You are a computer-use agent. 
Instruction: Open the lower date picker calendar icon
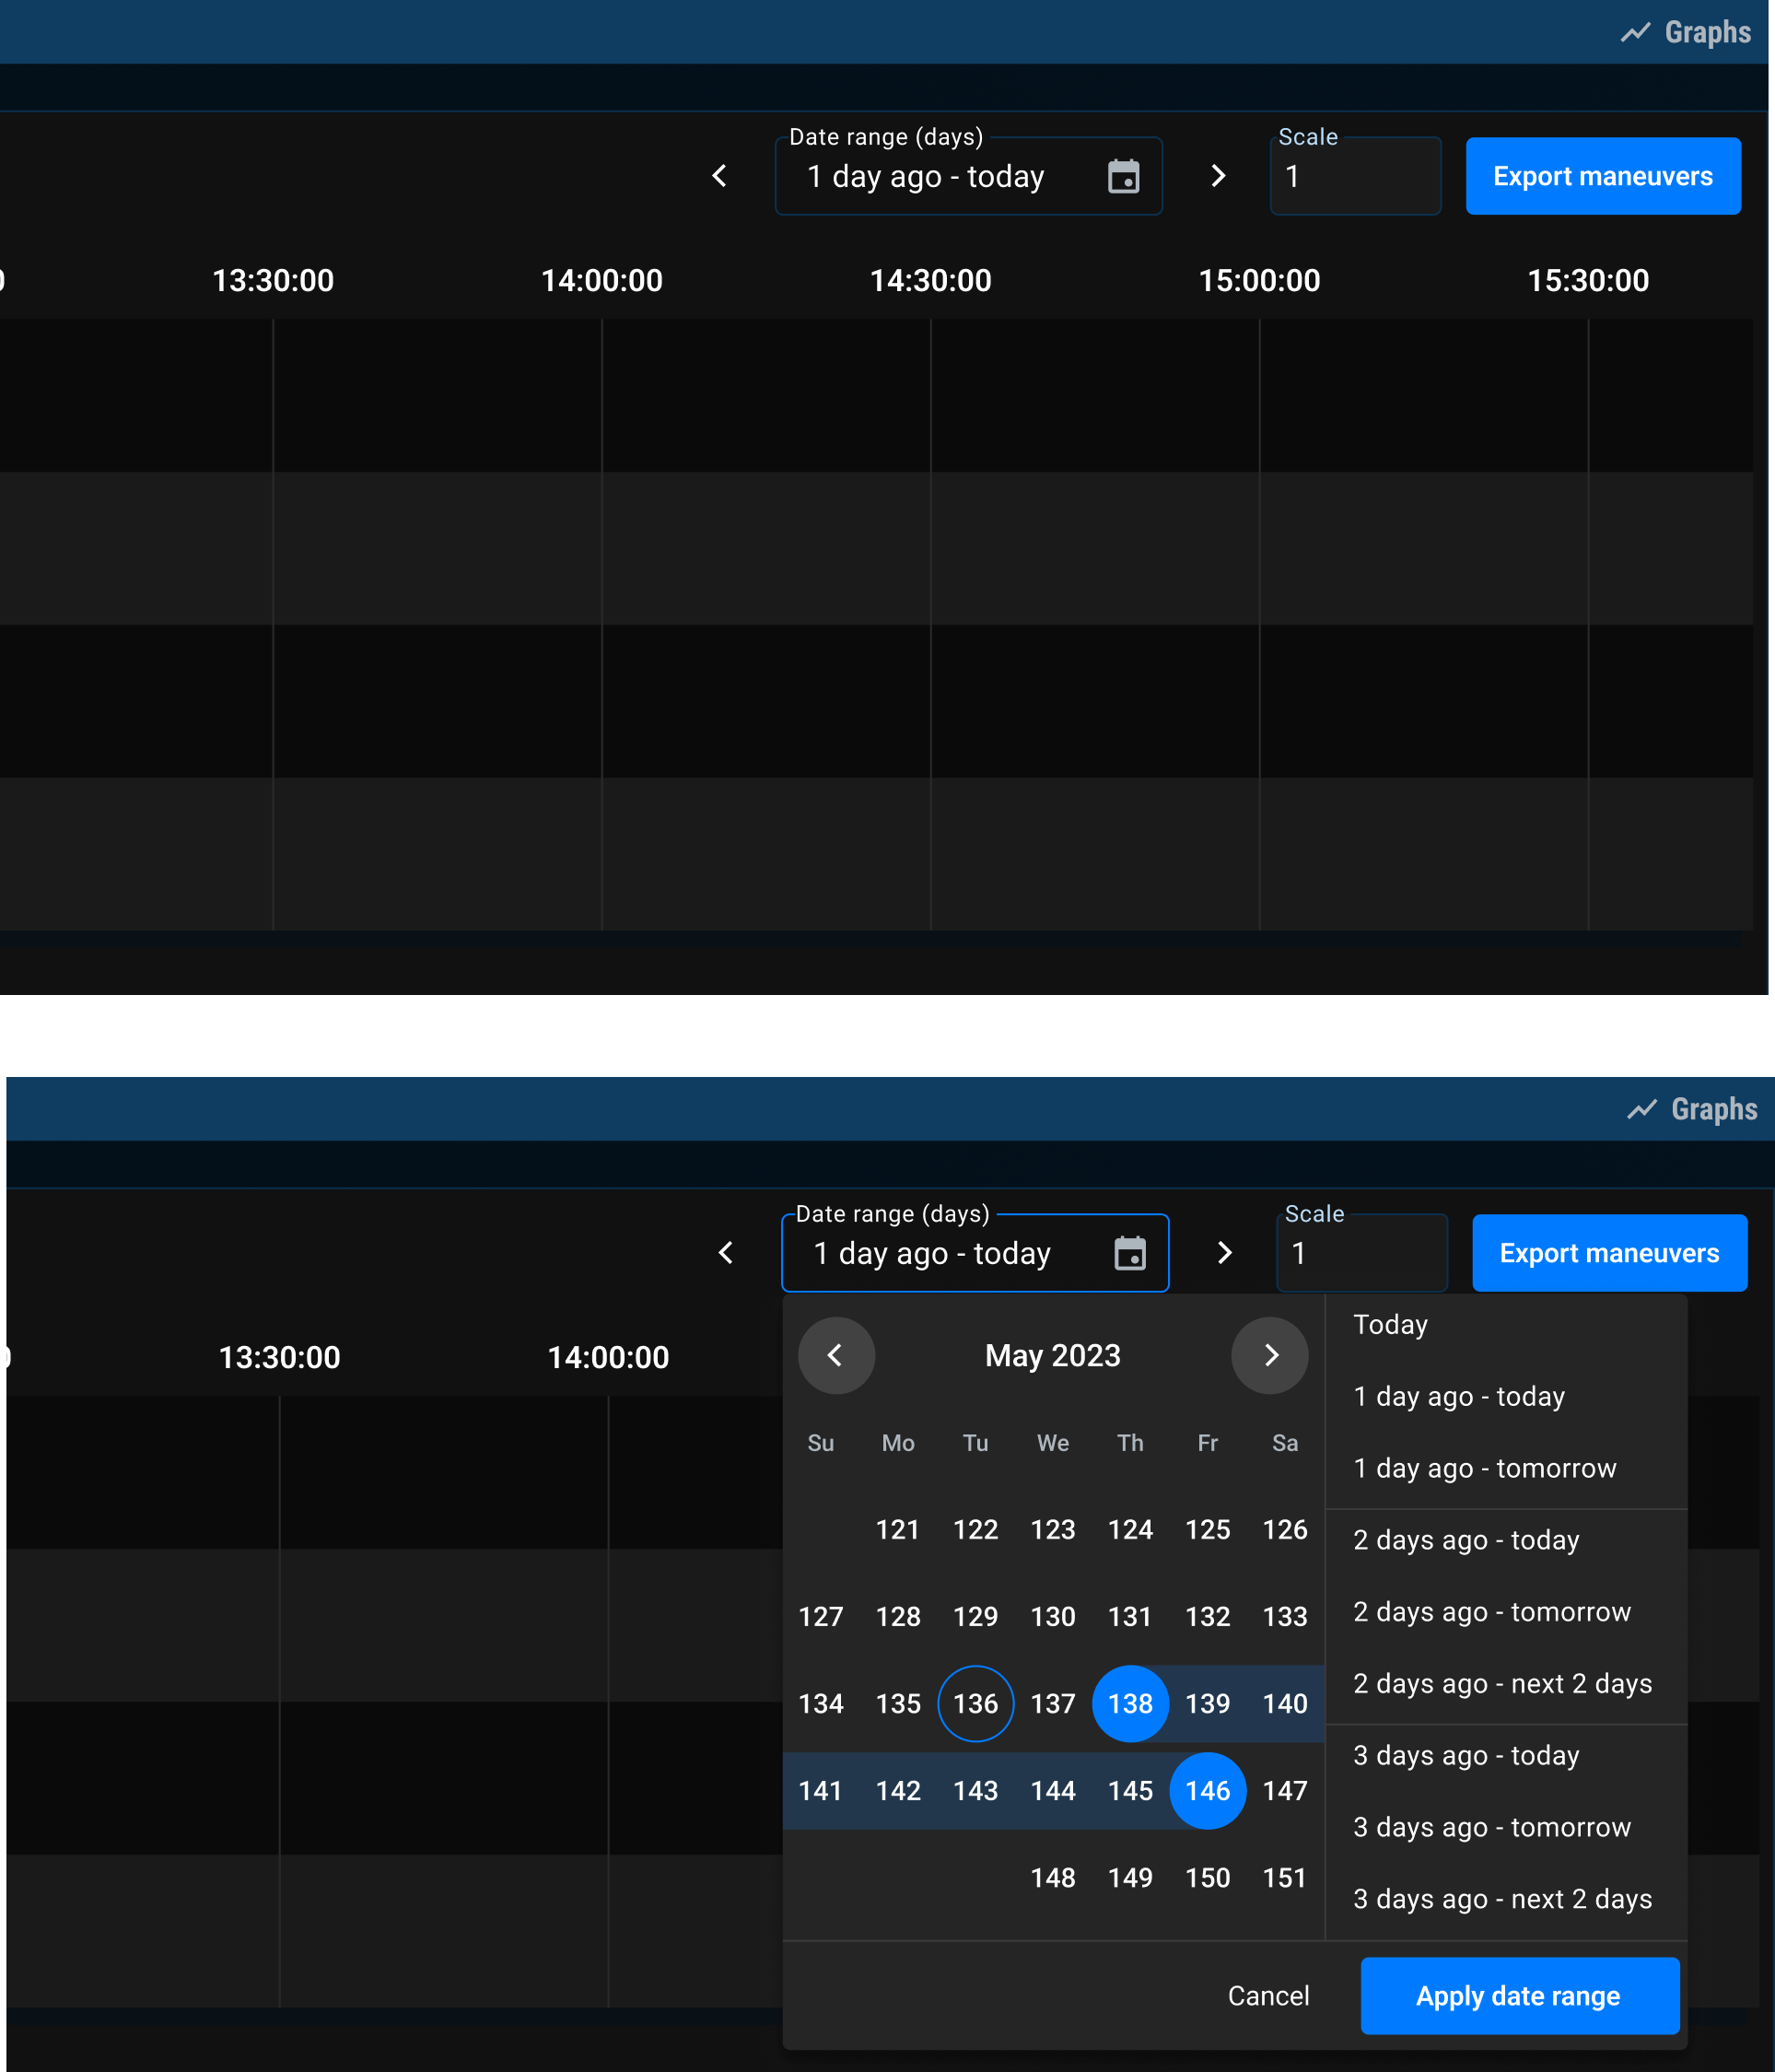click(x=1130, y=1252)
